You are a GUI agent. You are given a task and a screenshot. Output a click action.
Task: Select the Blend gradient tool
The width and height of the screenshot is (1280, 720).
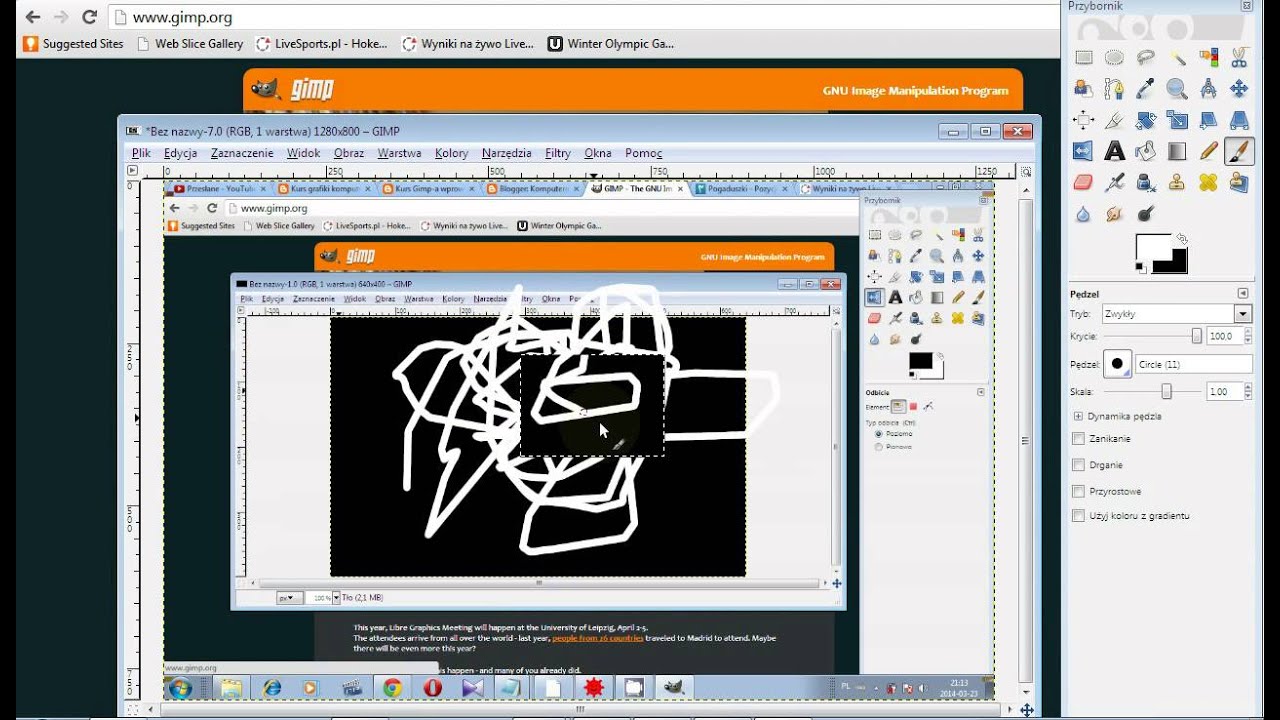tap(1177, 151)
